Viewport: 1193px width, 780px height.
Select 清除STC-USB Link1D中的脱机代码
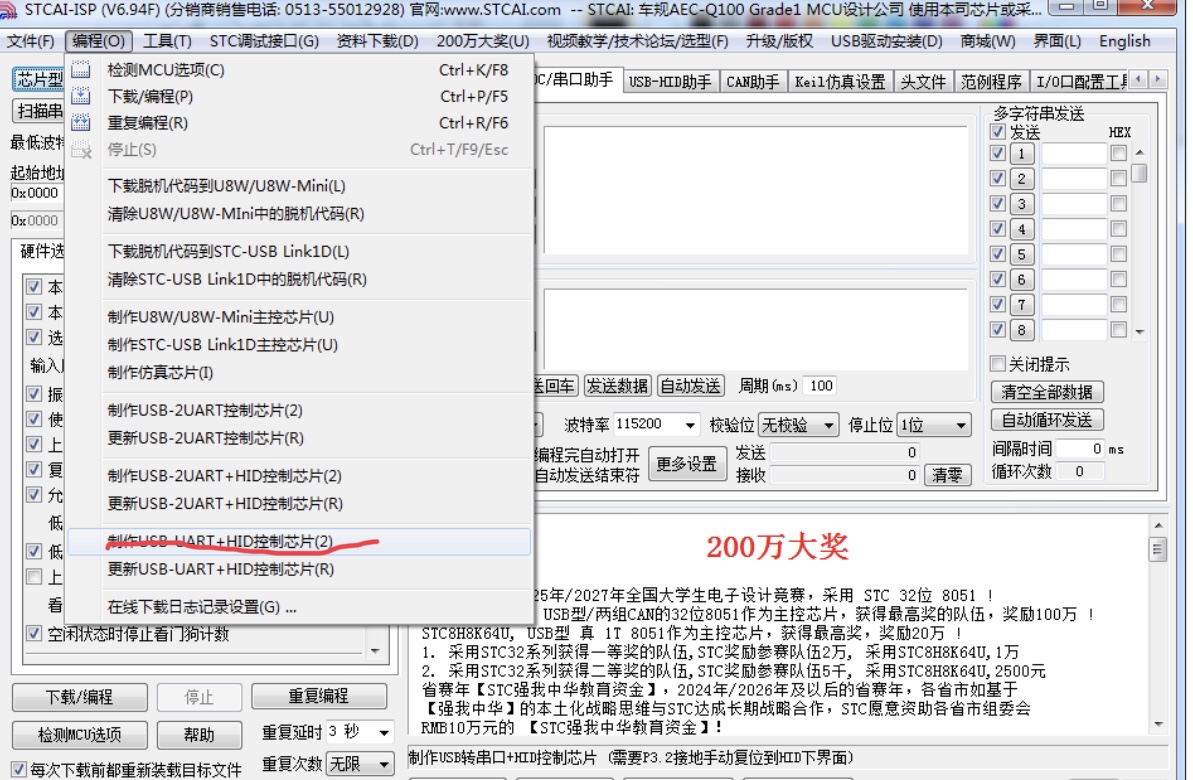tap(300, 279)
